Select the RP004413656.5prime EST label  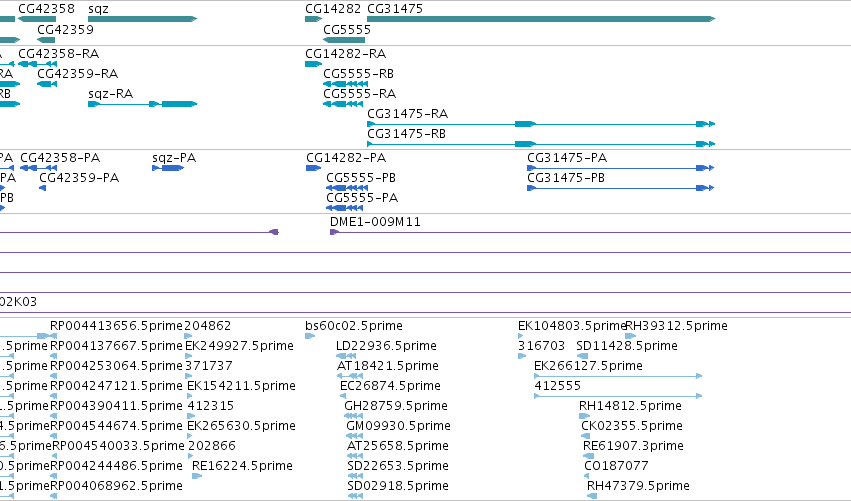116,326
